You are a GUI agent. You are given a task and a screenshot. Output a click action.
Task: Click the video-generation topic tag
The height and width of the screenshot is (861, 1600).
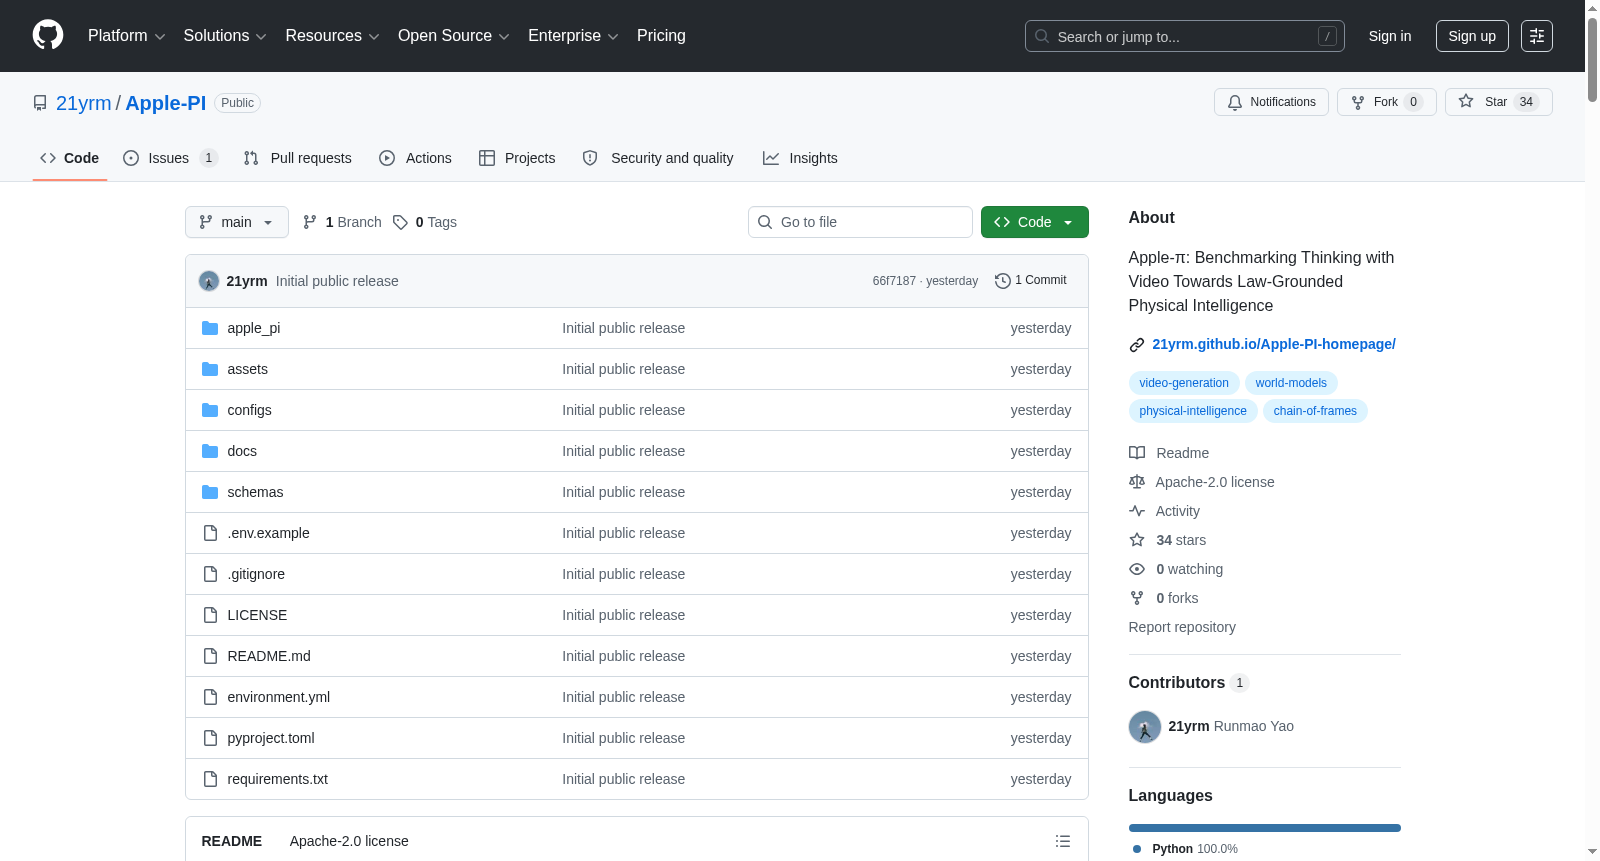(1184, 383)
